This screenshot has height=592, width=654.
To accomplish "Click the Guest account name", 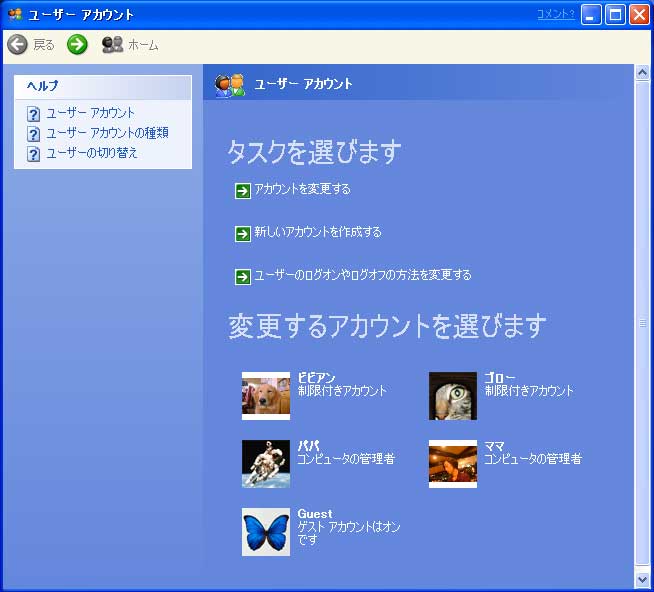I will click(315, 514).
